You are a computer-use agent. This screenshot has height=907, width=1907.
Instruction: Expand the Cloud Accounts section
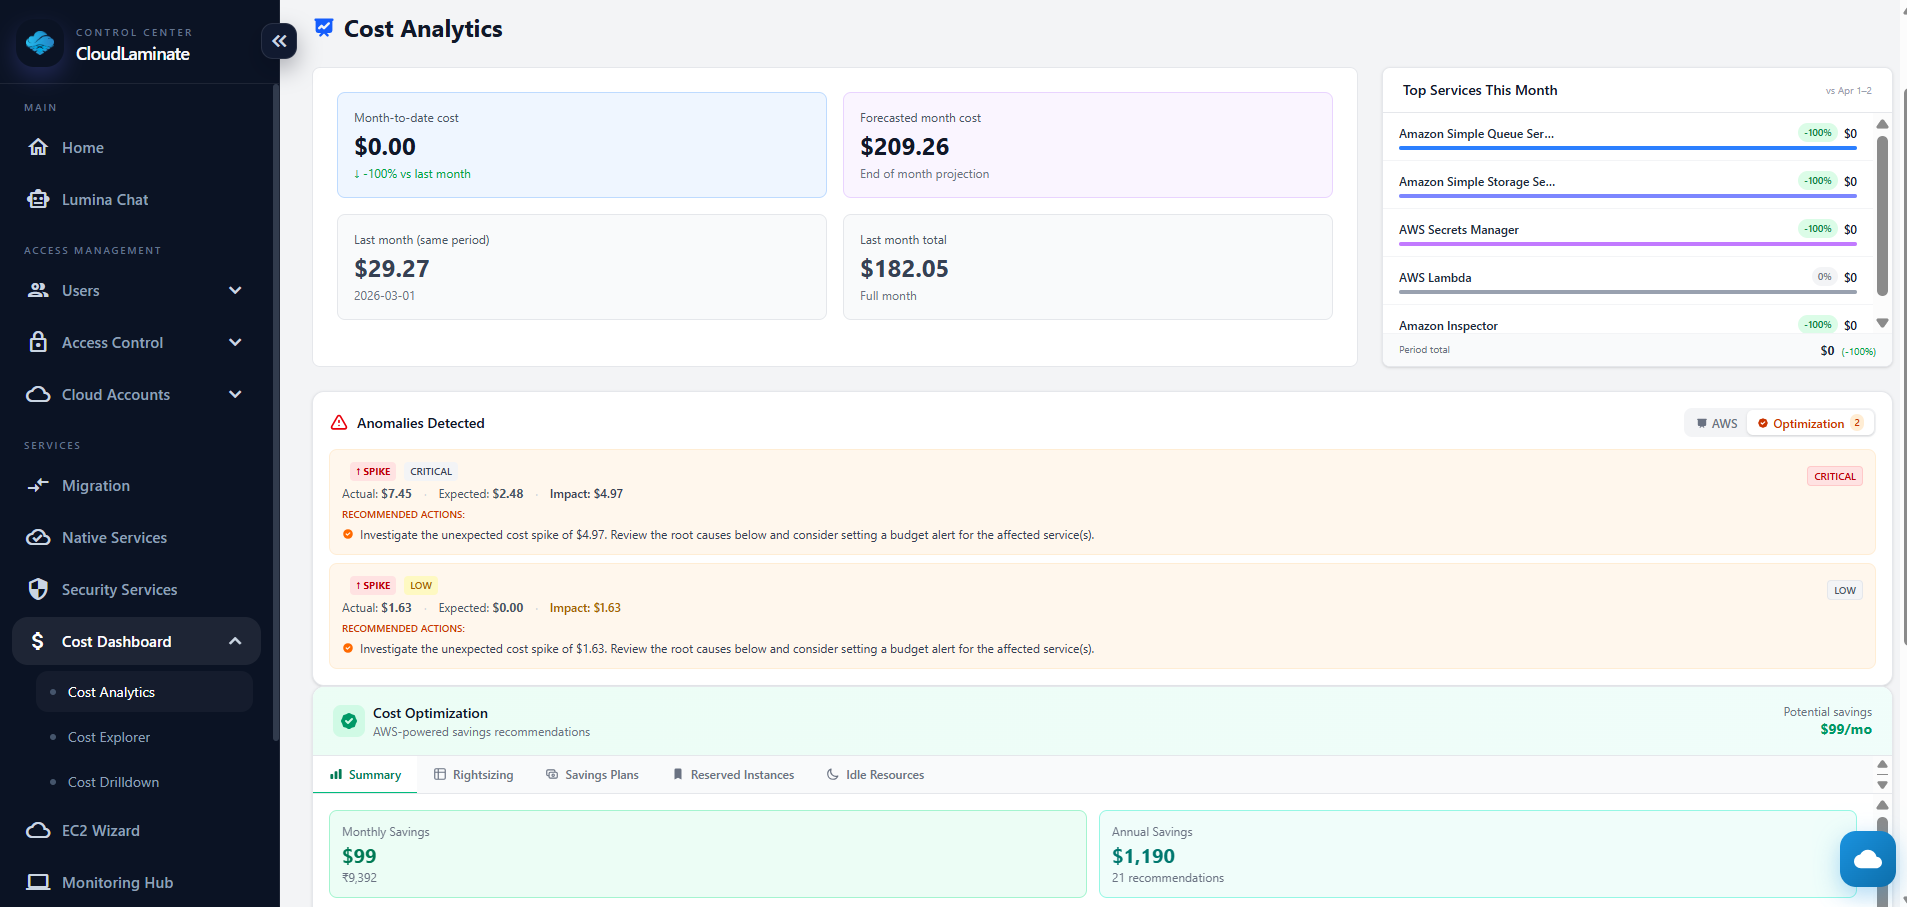tap(135, 394)
